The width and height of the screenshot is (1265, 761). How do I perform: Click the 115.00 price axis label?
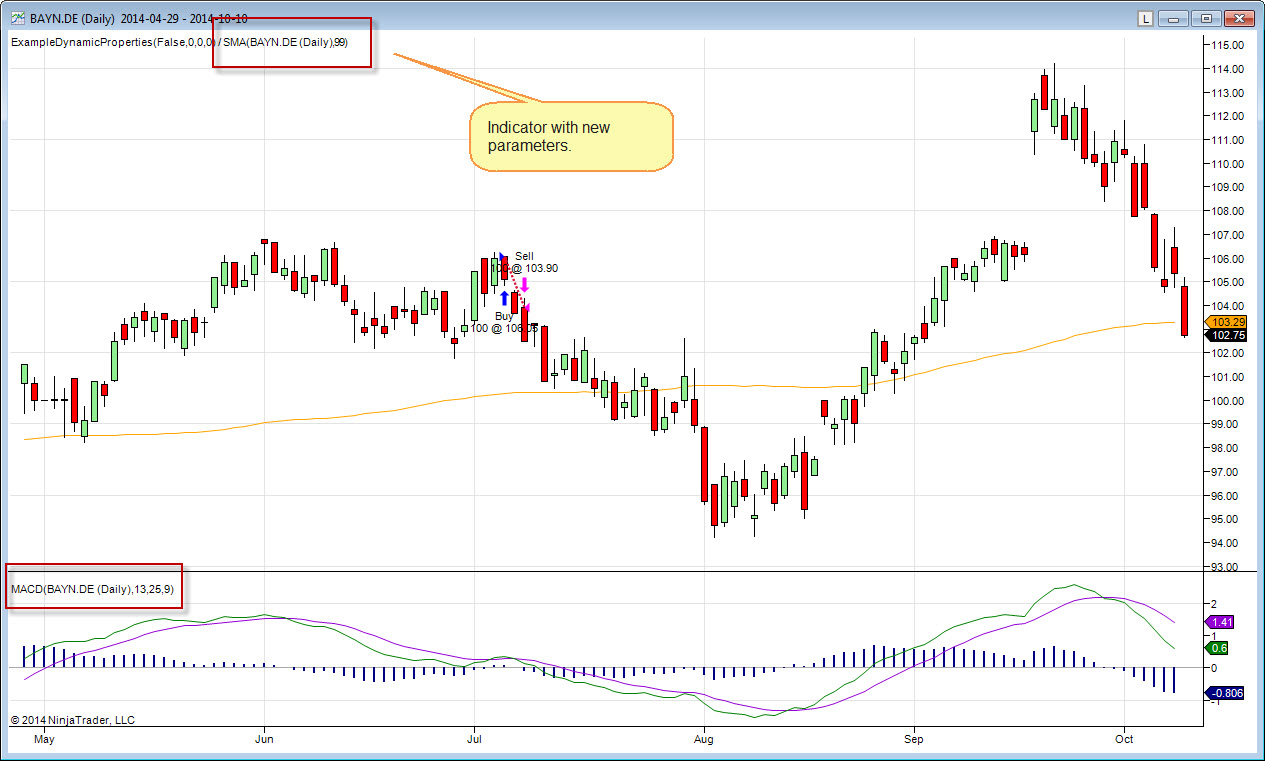point(1226,45)
